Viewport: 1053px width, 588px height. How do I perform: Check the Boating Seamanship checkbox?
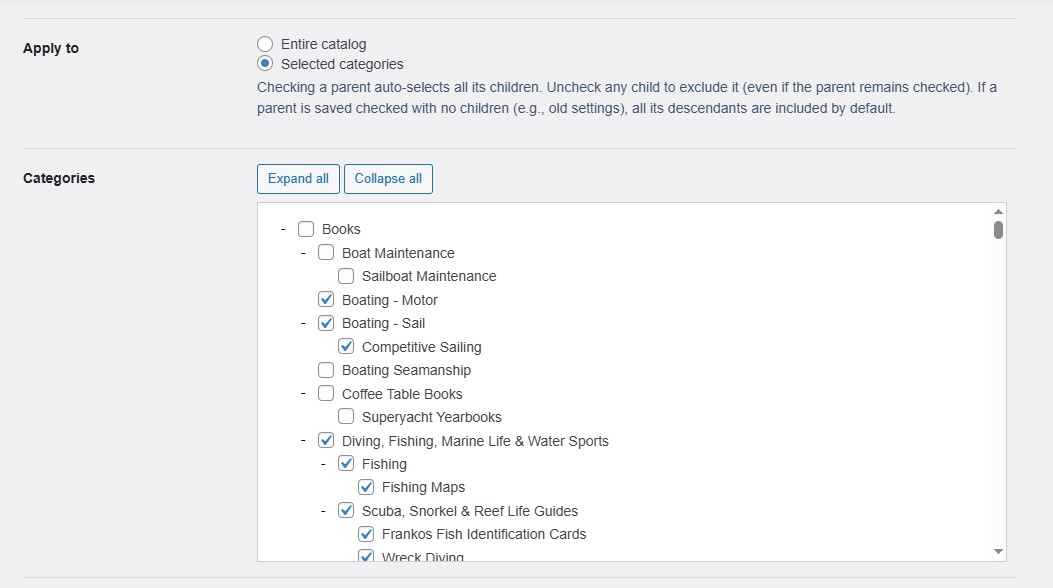coord(325,370)
